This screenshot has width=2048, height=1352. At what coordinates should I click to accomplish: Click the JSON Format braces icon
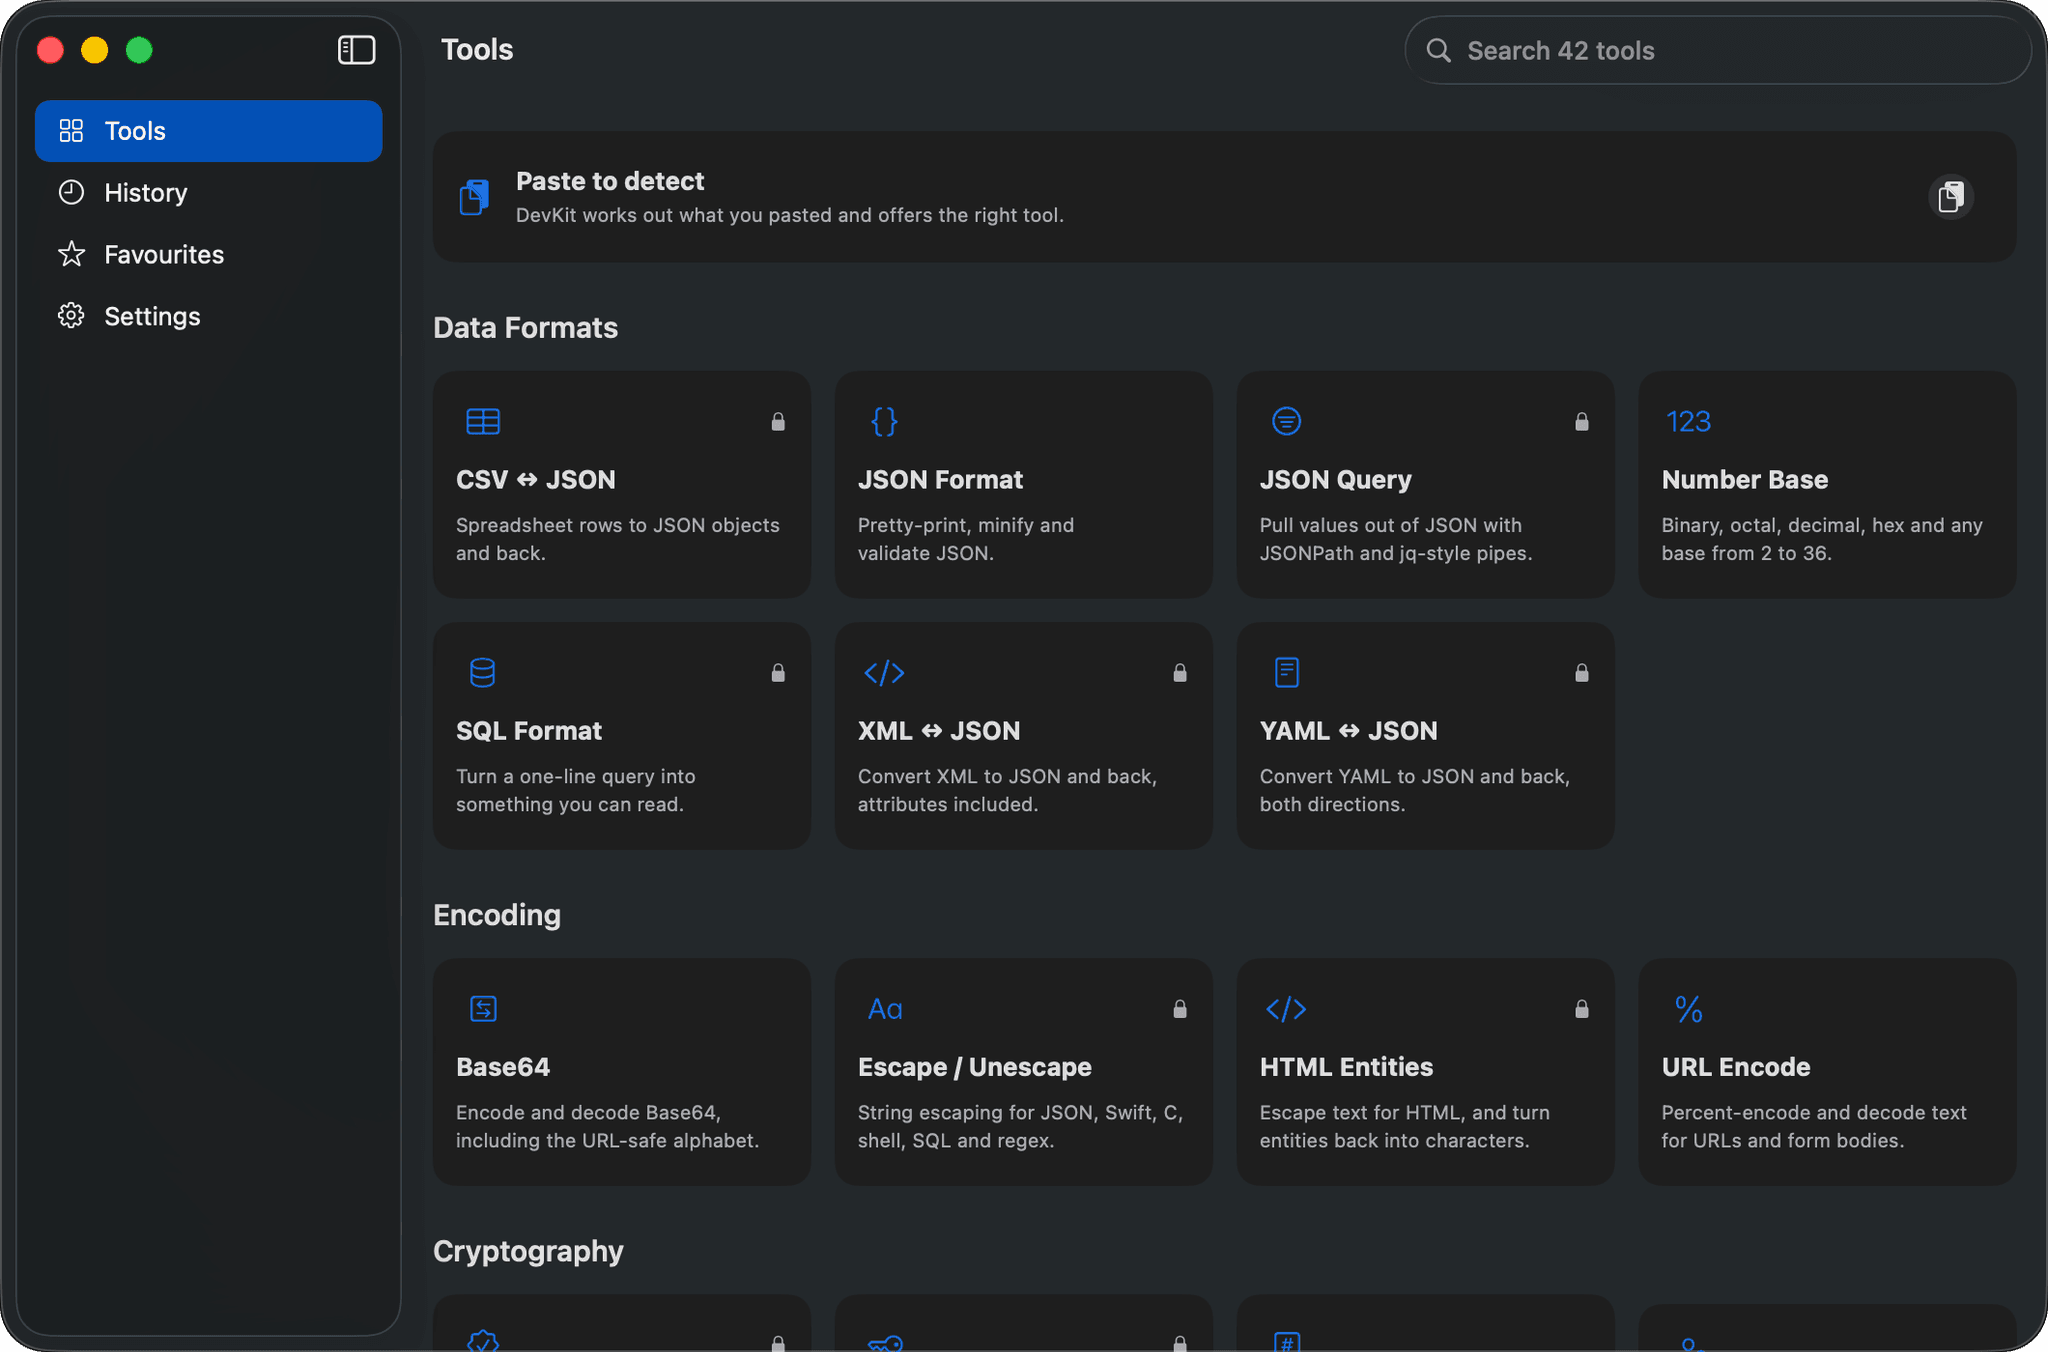pos(885,421)
